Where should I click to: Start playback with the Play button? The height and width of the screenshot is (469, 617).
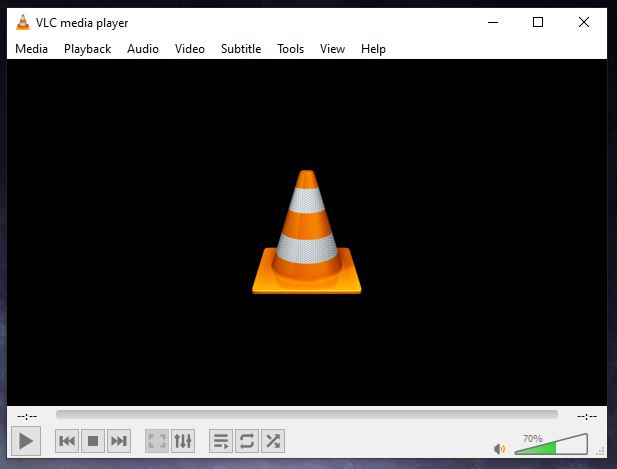26,441
